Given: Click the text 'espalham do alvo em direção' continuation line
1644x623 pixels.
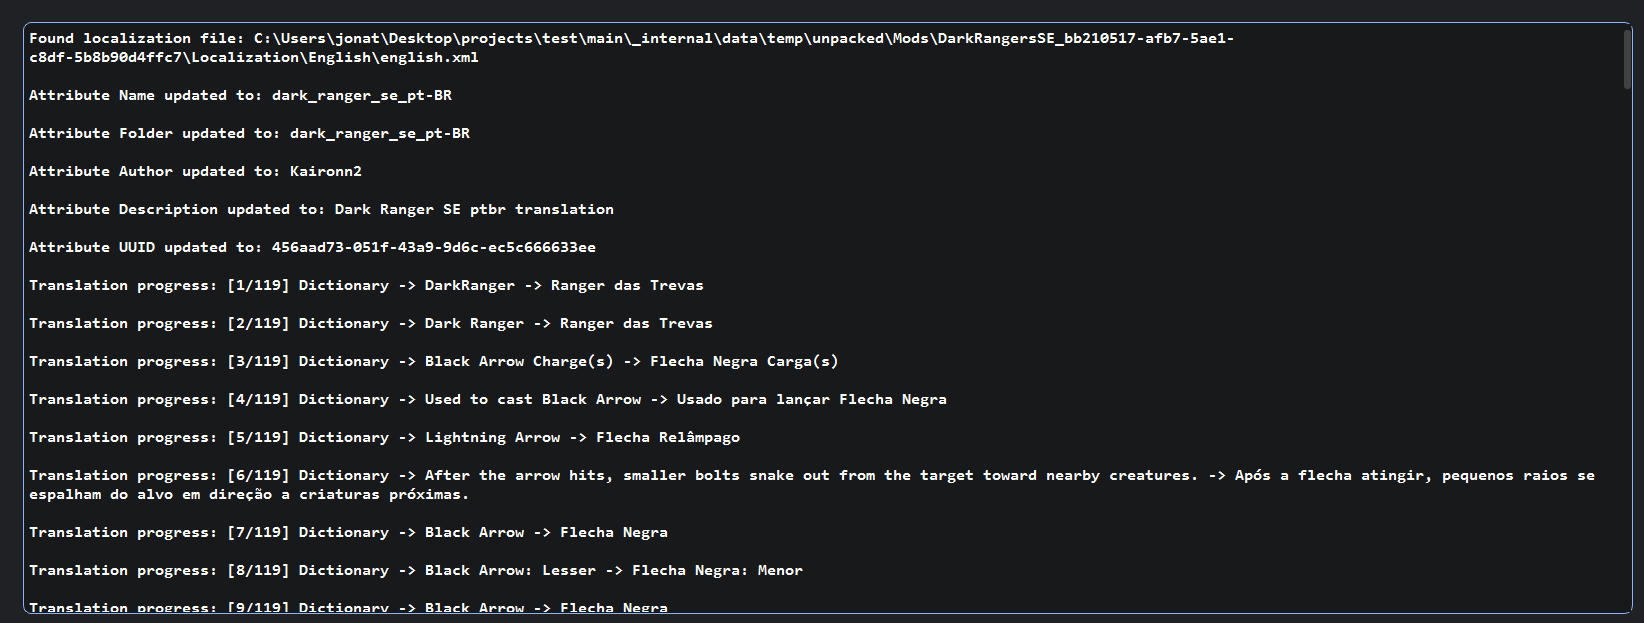Looking at the screenshot, I should (x=150, y=495).
